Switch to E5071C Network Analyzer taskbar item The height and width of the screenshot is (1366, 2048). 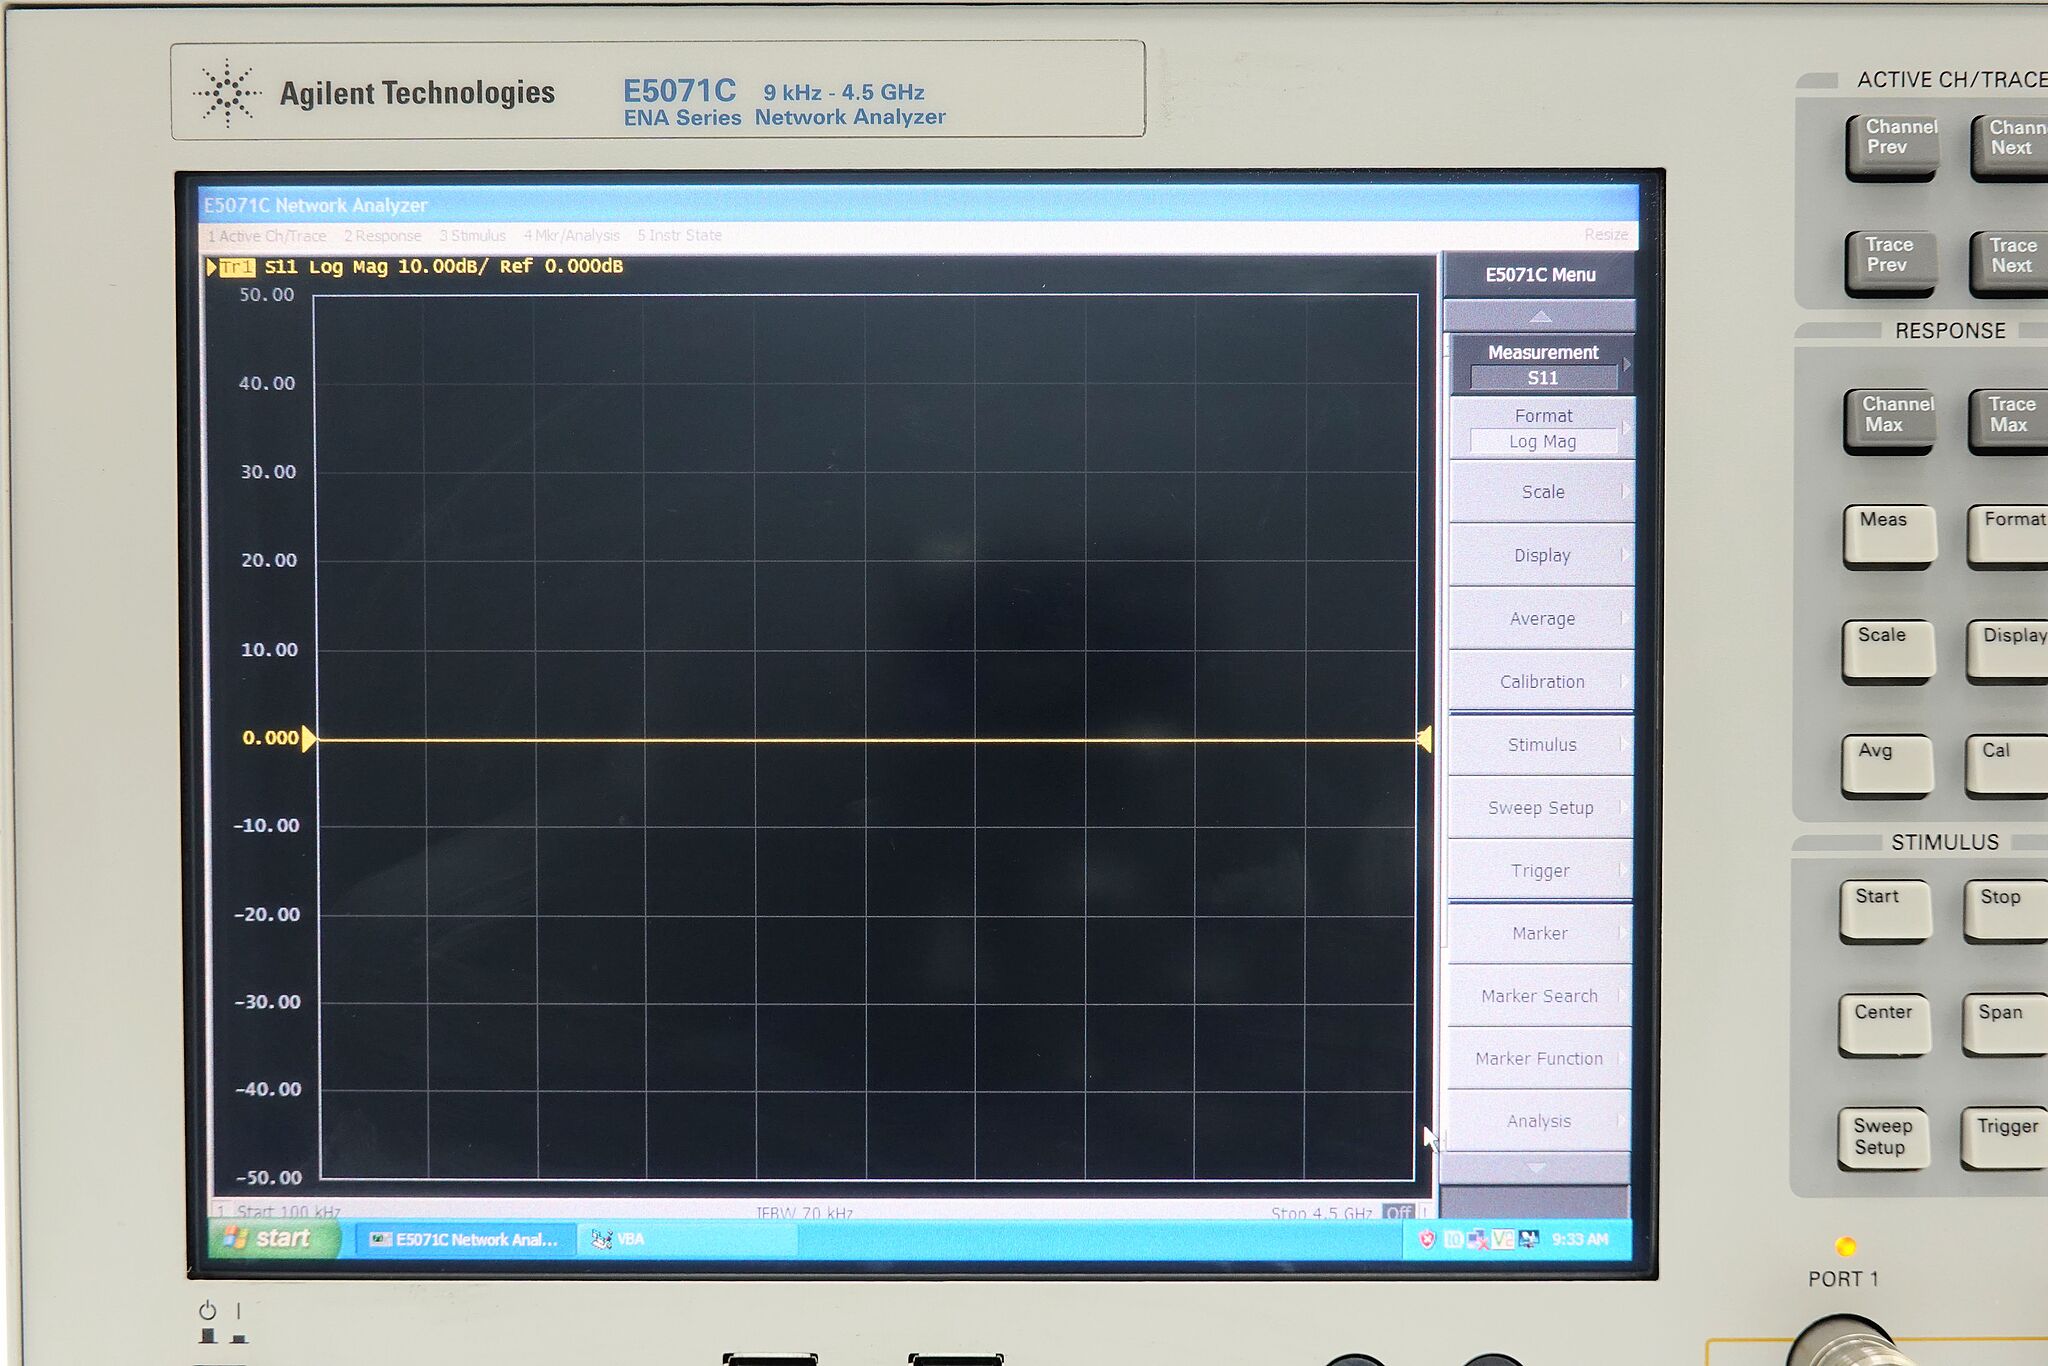coord(465,1239)
